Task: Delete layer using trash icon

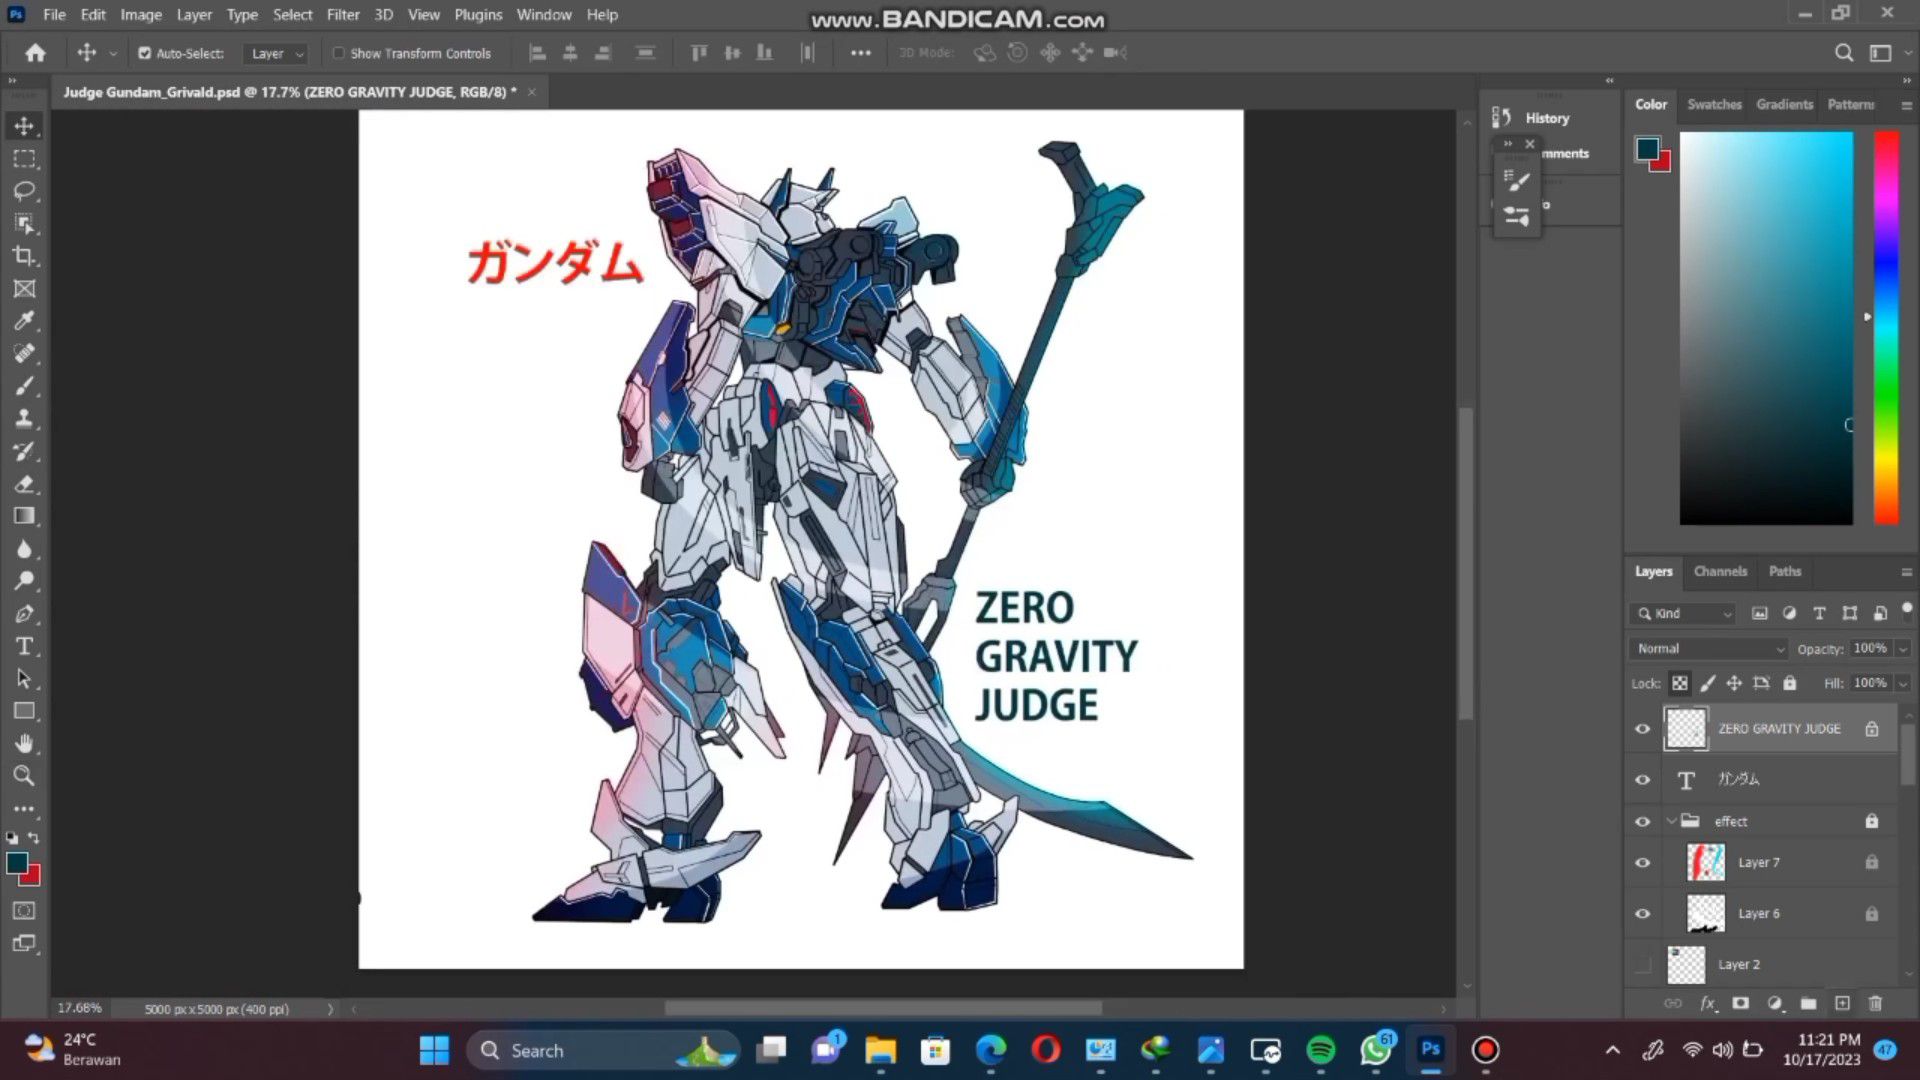Action: pos(1876,1003)
